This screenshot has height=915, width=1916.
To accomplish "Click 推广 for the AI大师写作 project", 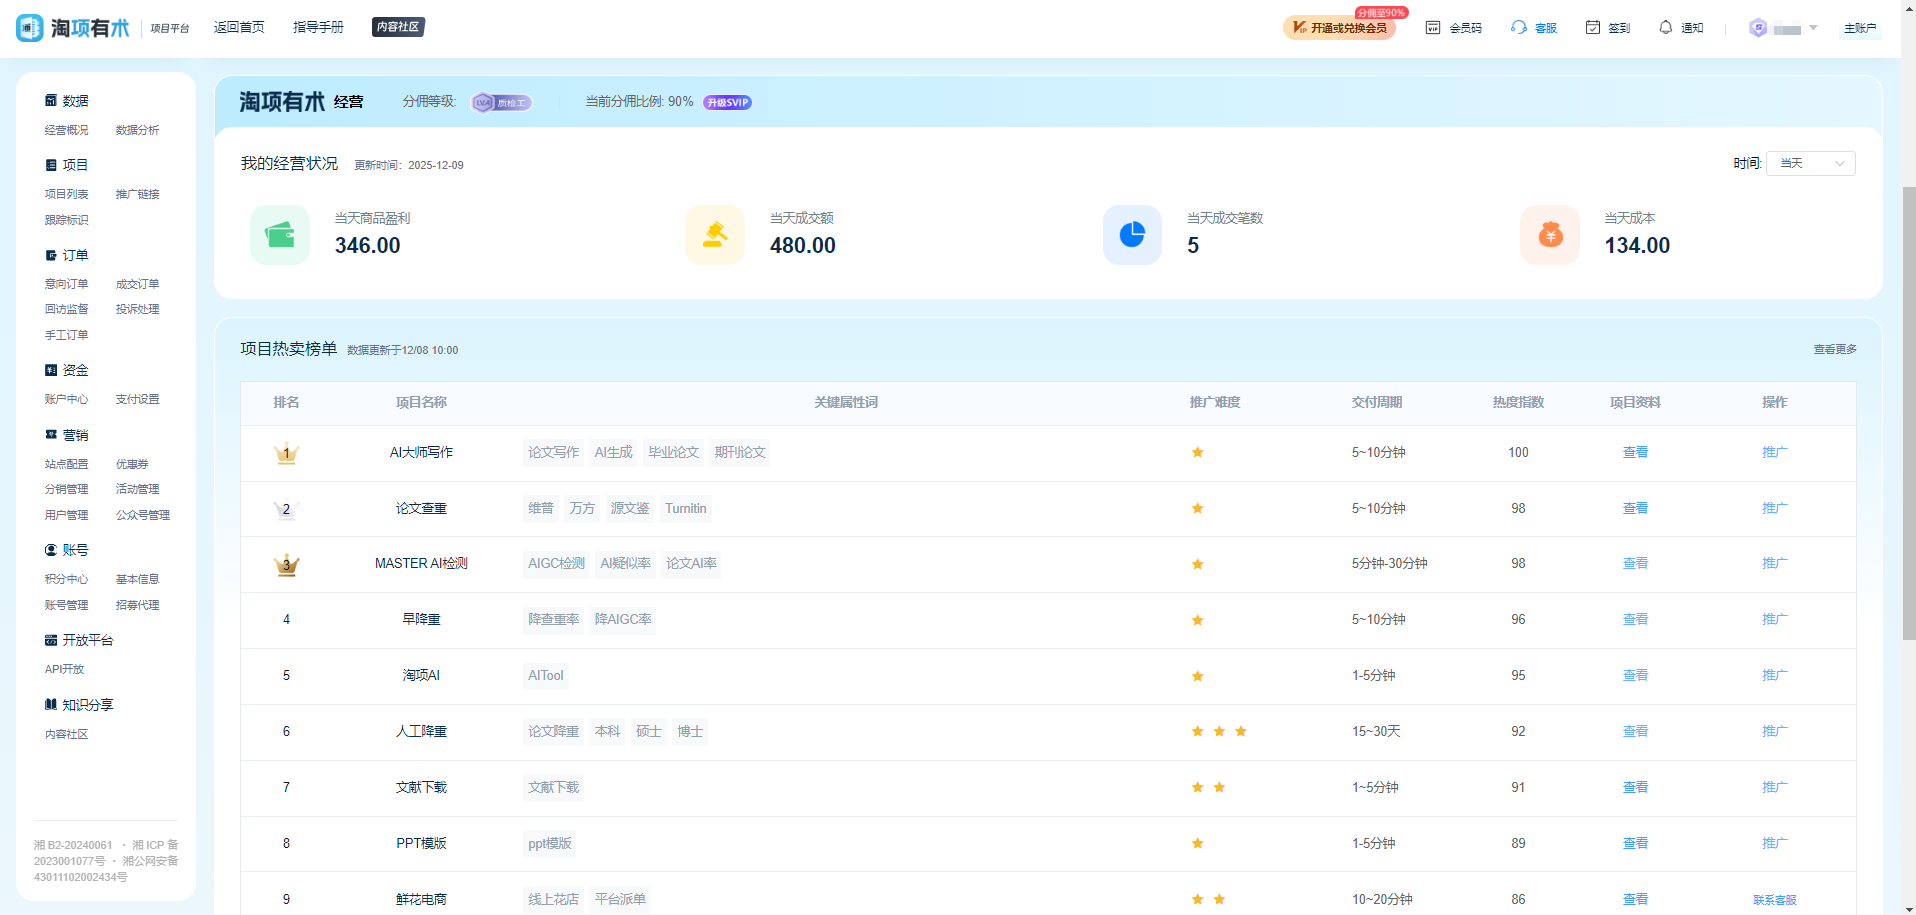I will click(x=1774, y=452).
